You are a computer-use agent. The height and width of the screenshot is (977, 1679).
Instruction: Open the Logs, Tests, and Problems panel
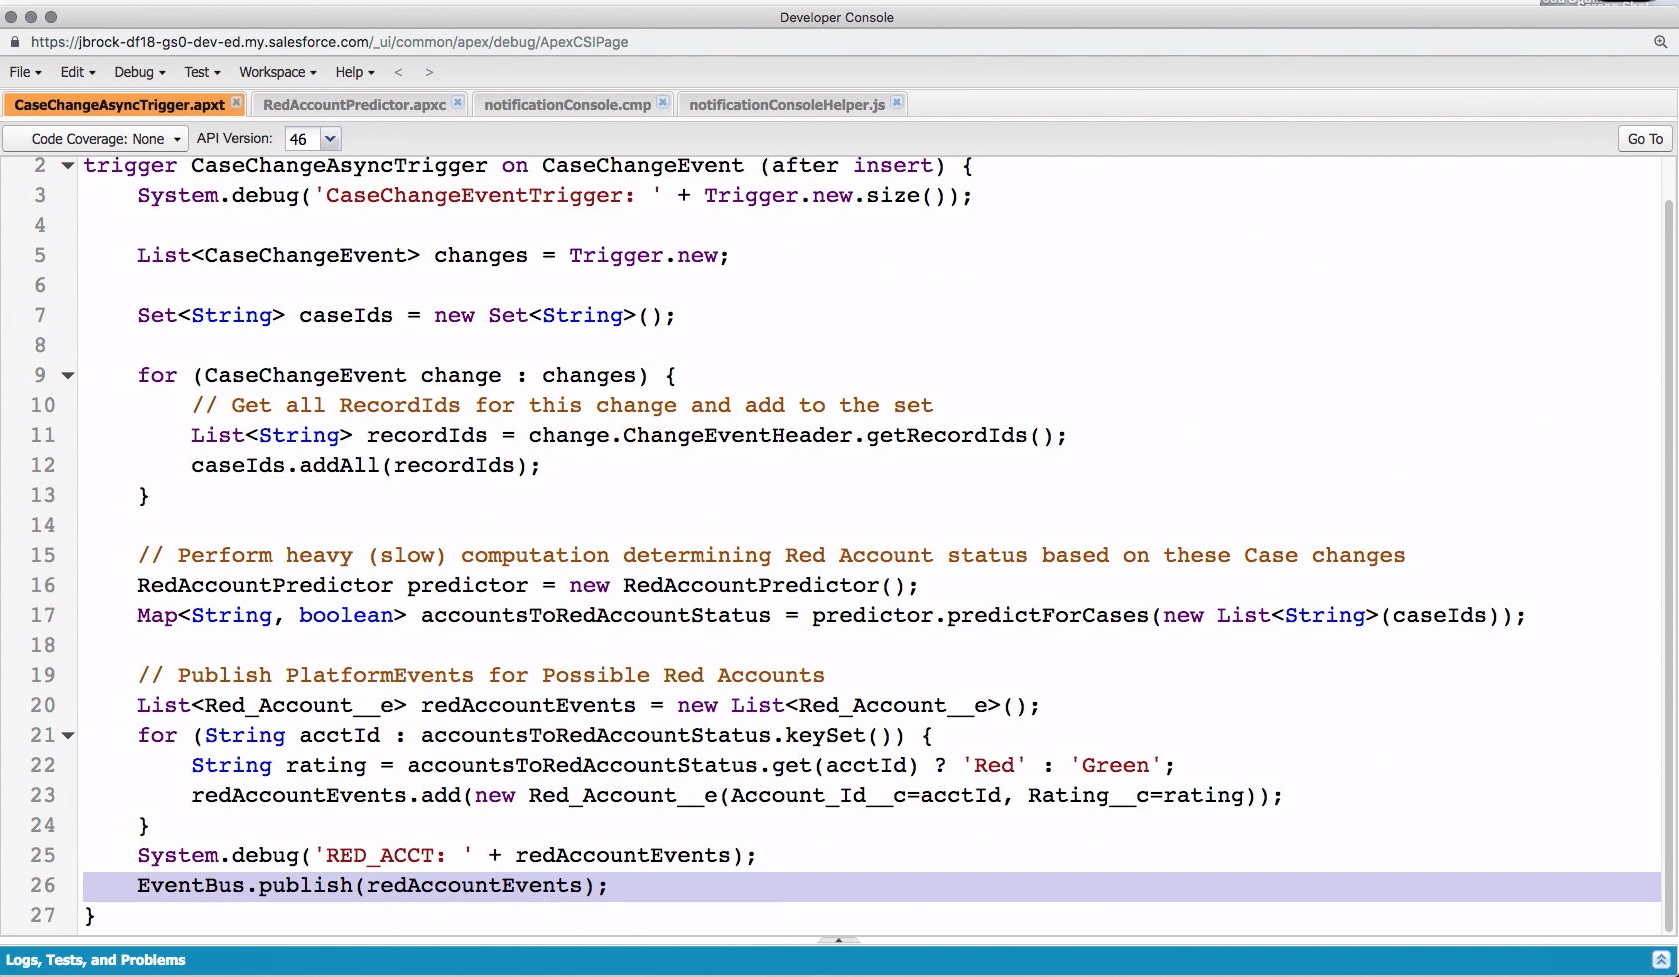point(96,959)
